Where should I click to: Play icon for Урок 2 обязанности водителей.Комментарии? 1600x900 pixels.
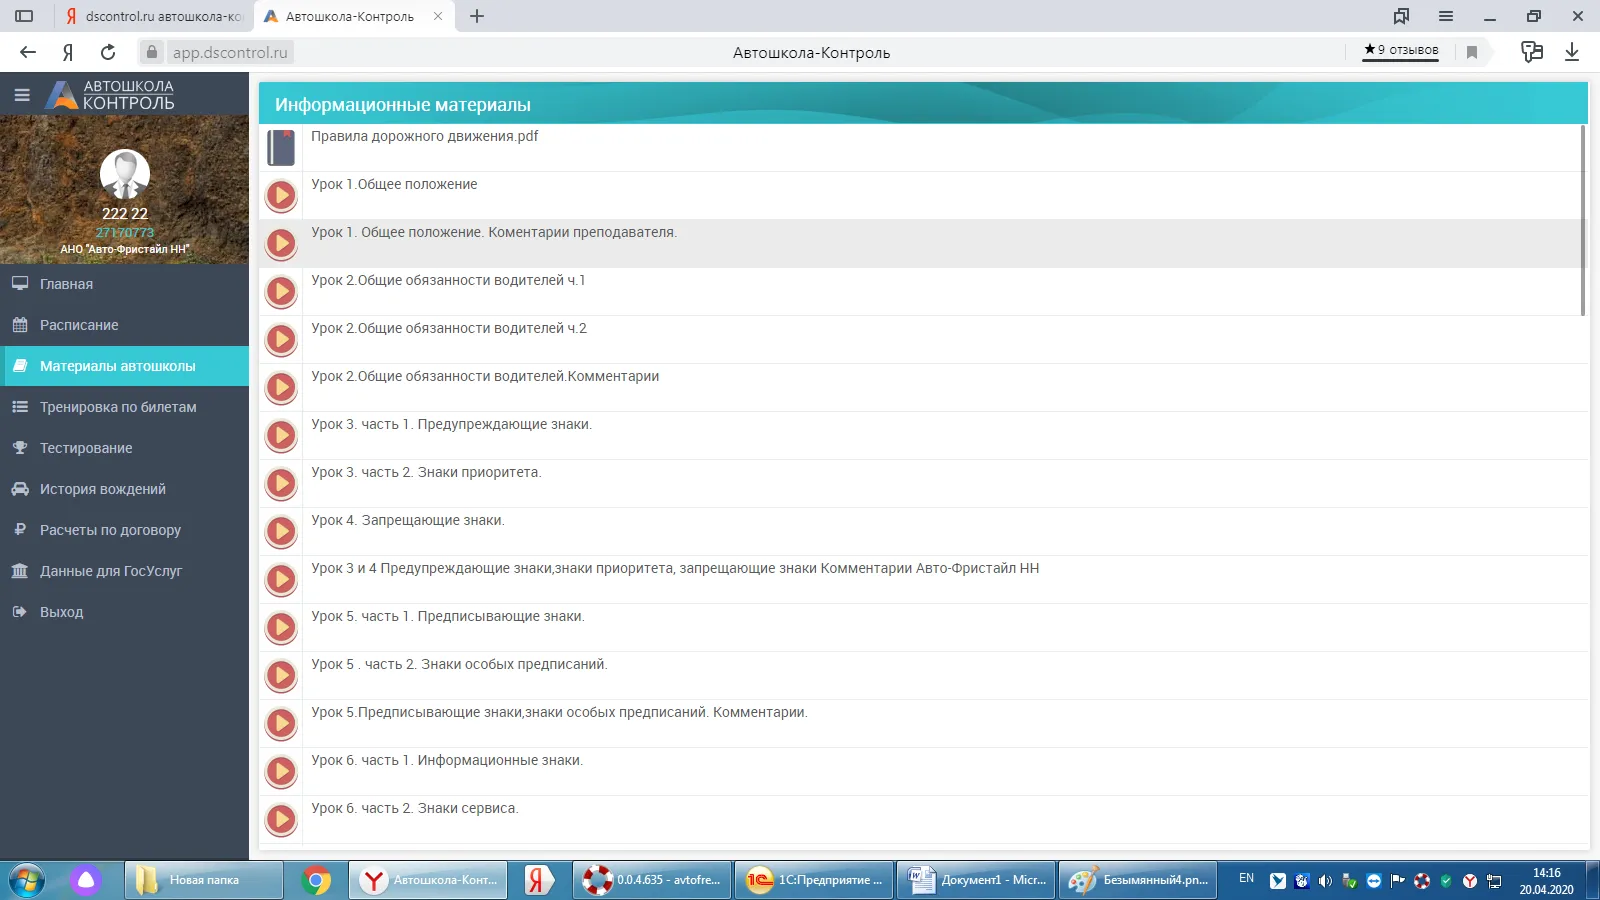click(281, 388)
